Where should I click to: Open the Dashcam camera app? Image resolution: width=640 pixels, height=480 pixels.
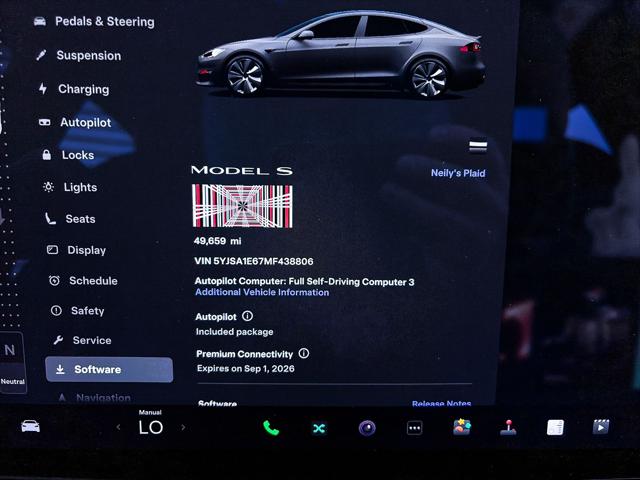pyautogui.click(x=367, y=428)
